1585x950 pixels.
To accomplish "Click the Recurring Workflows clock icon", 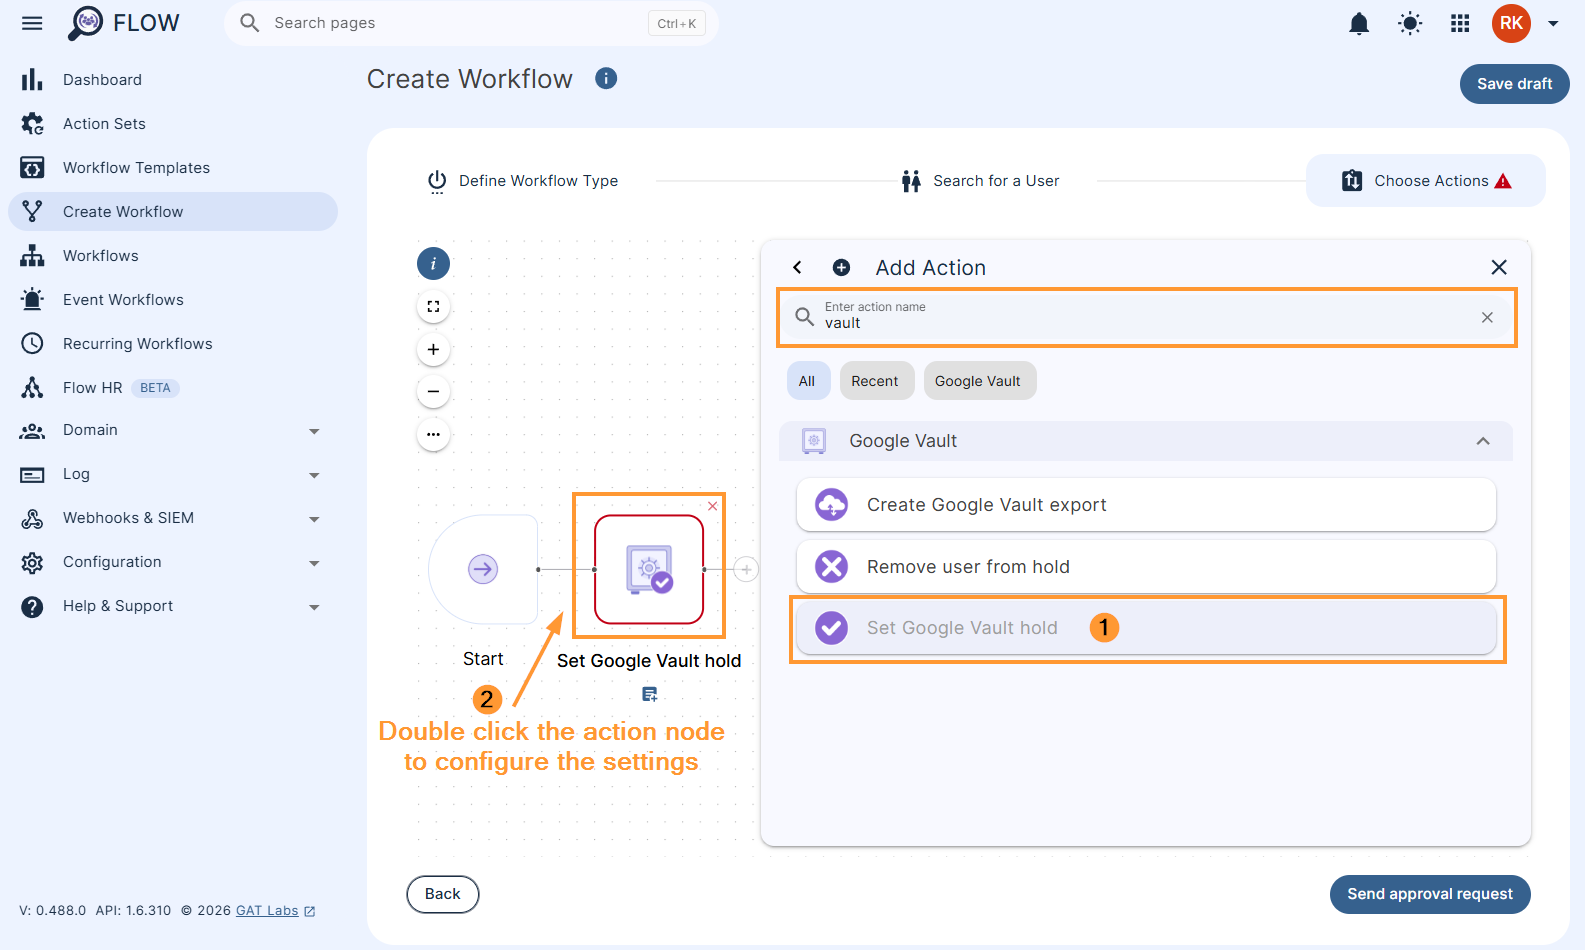I will [x=32, y=344].
